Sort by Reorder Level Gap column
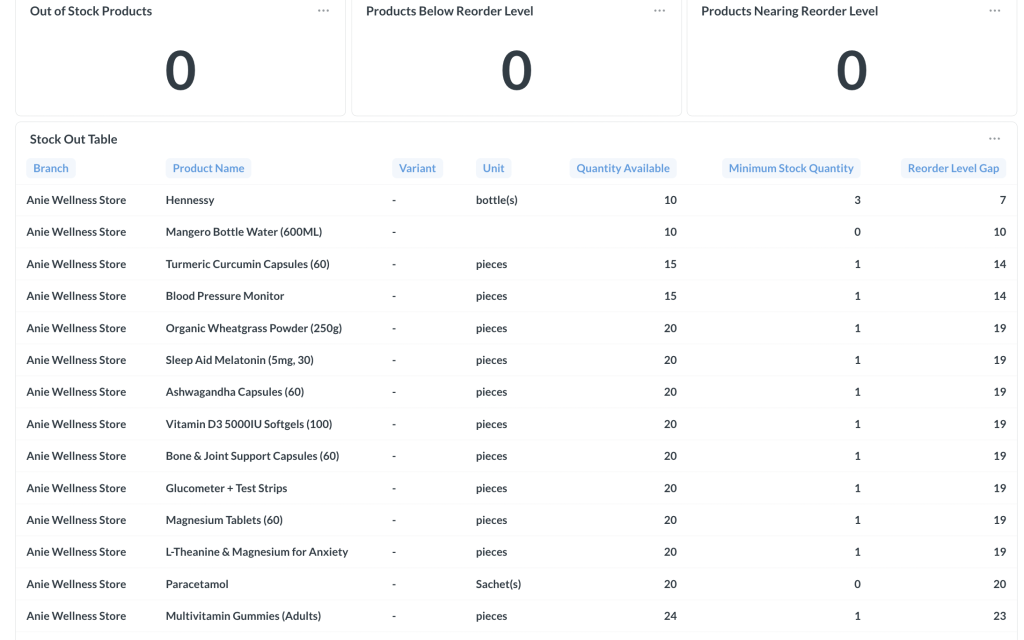Screen dimensions: 1024x640 (x=951, y=168)
